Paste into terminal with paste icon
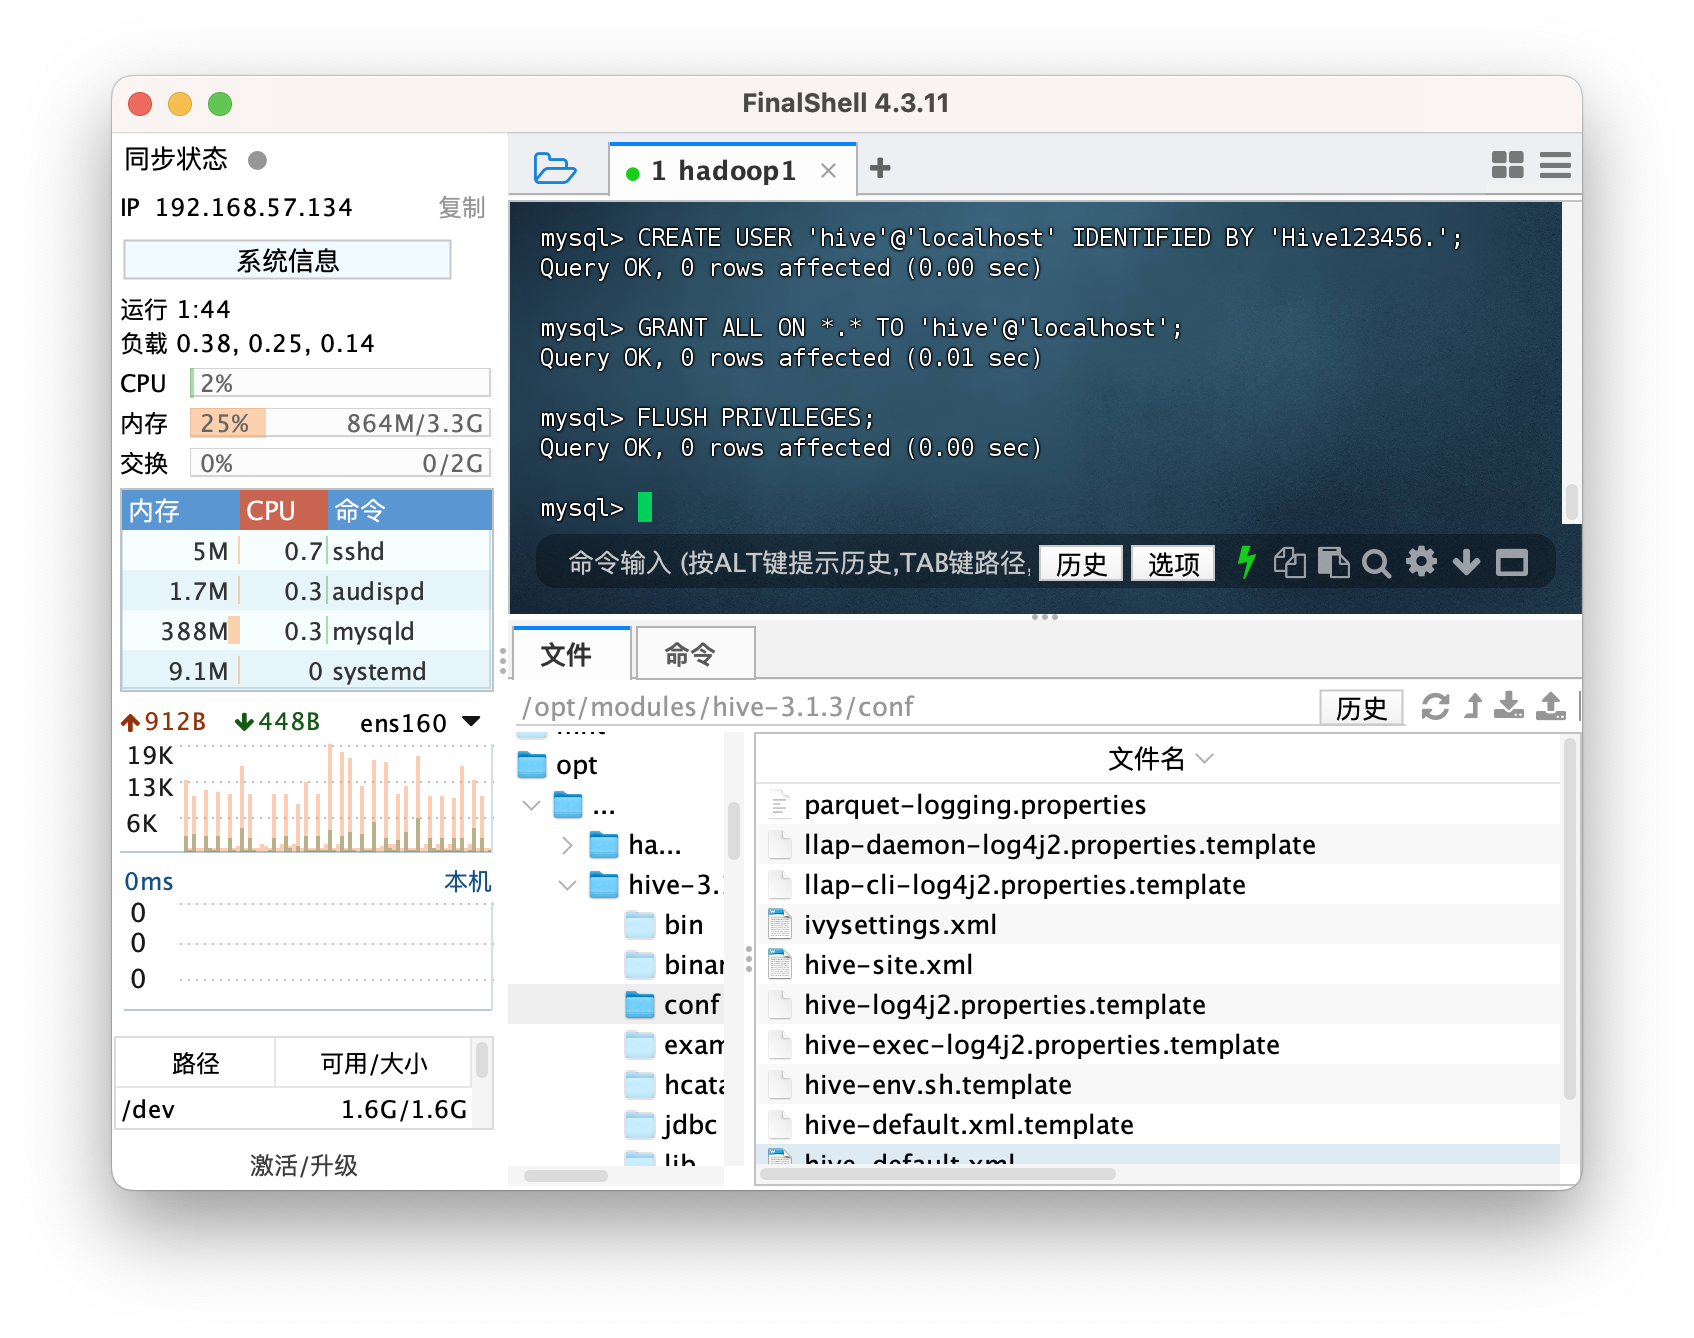The width and height of the screenshot is (1694, 1338). 1333,562
